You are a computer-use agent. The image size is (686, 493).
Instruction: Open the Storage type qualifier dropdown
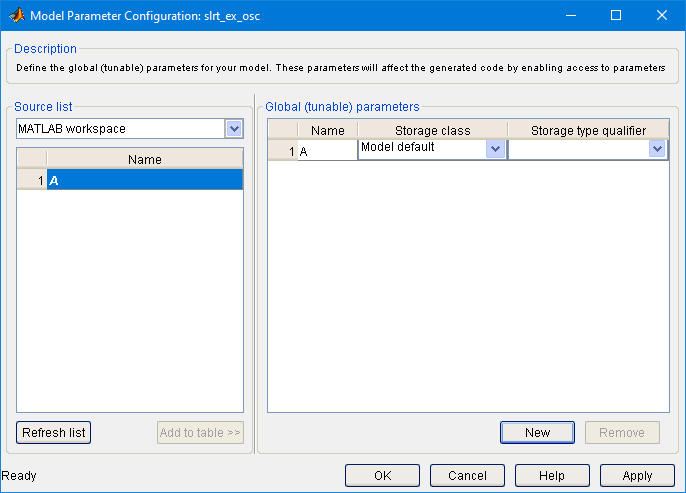pyautogui.click(x=657, y=148)
